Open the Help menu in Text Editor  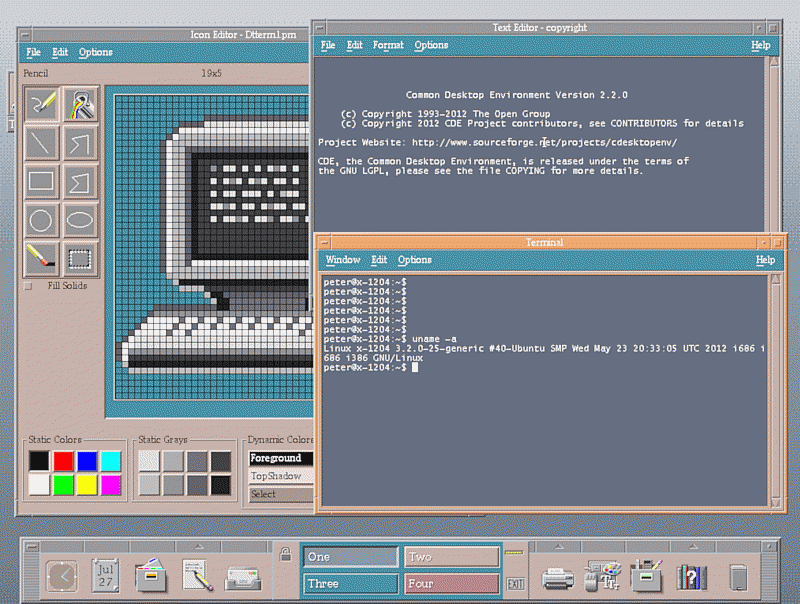760,45
